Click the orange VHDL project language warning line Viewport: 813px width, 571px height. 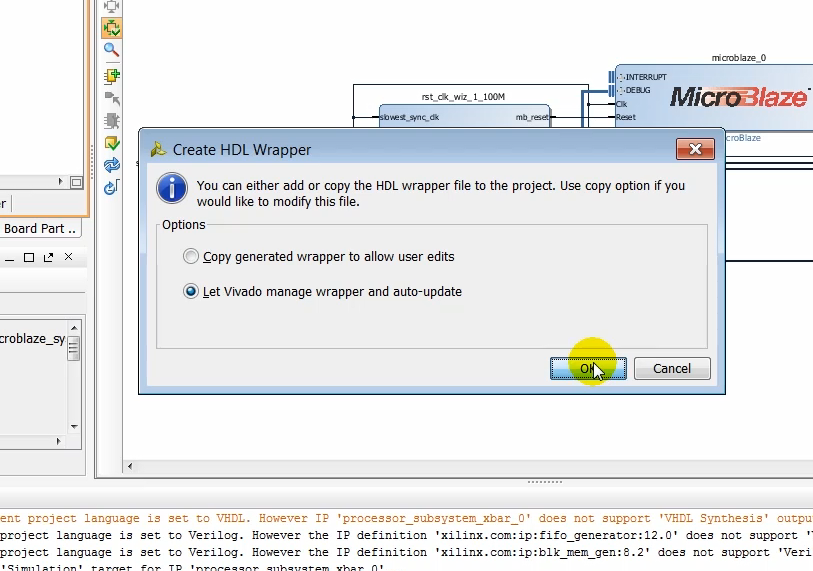tap(406, 518)
